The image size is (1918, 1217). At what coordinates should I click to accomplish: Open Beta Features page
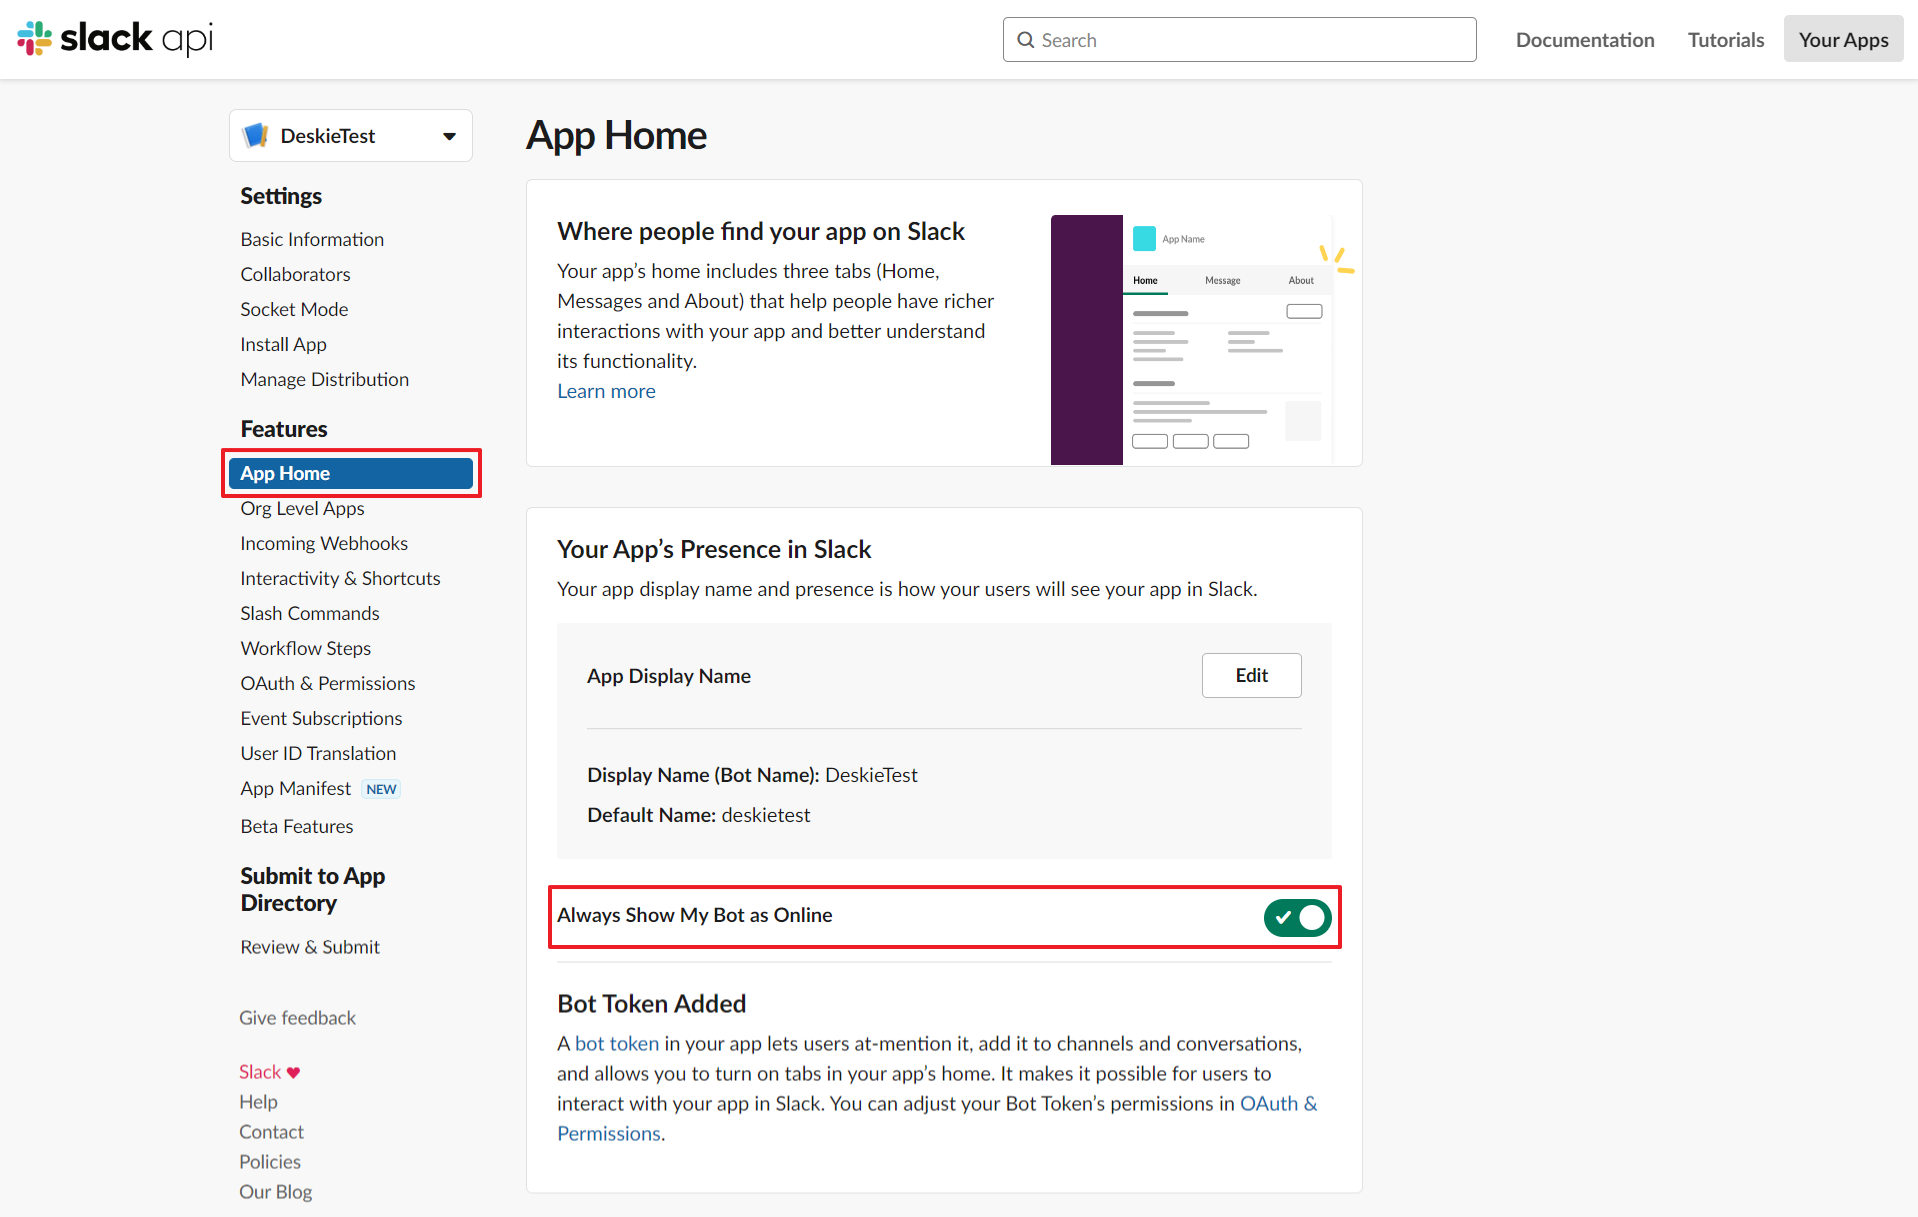coord(296,826)
